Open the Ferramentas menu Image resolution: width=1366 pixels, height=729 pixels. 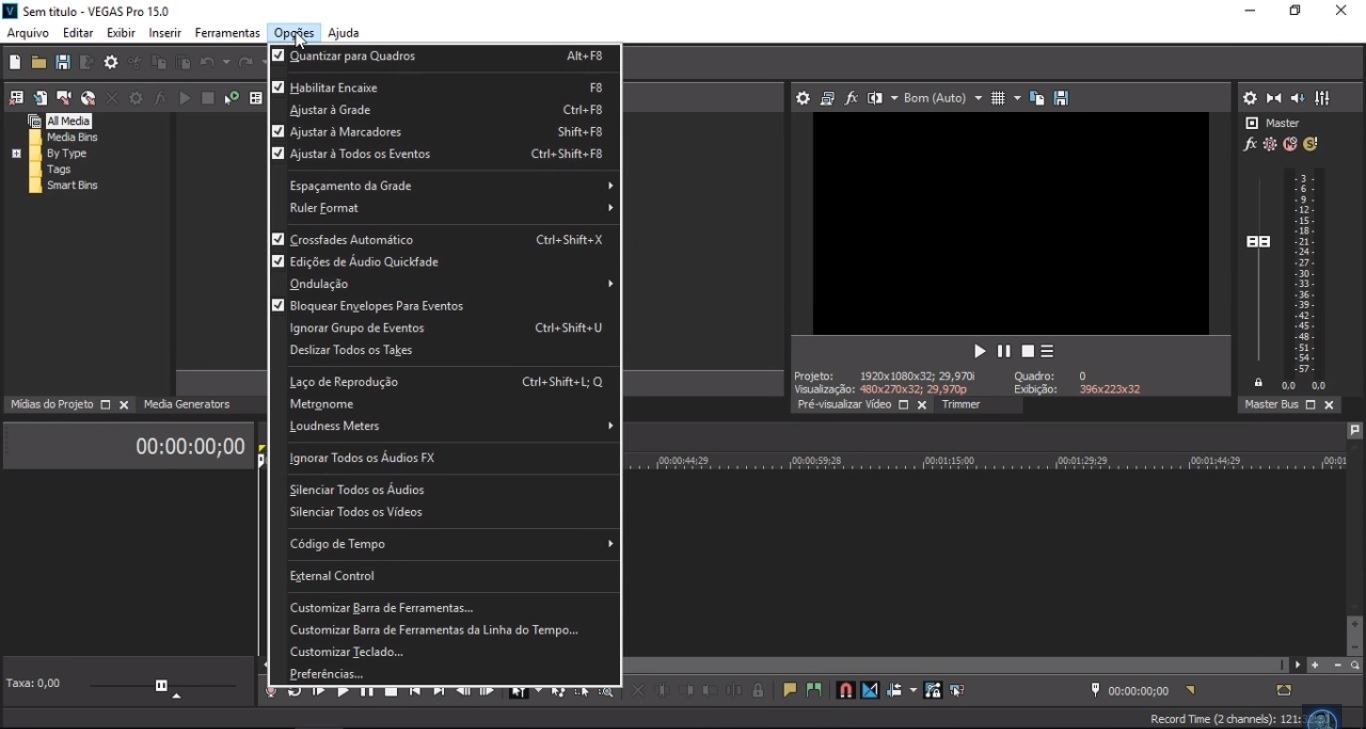(x=227, y=33)
